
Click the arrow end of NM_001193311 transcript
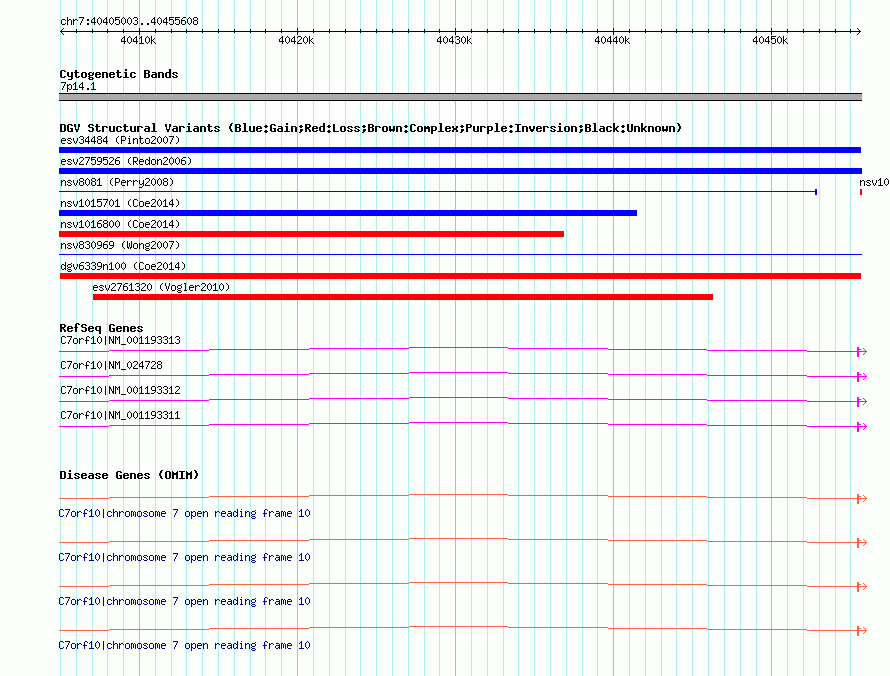point(862,427)
